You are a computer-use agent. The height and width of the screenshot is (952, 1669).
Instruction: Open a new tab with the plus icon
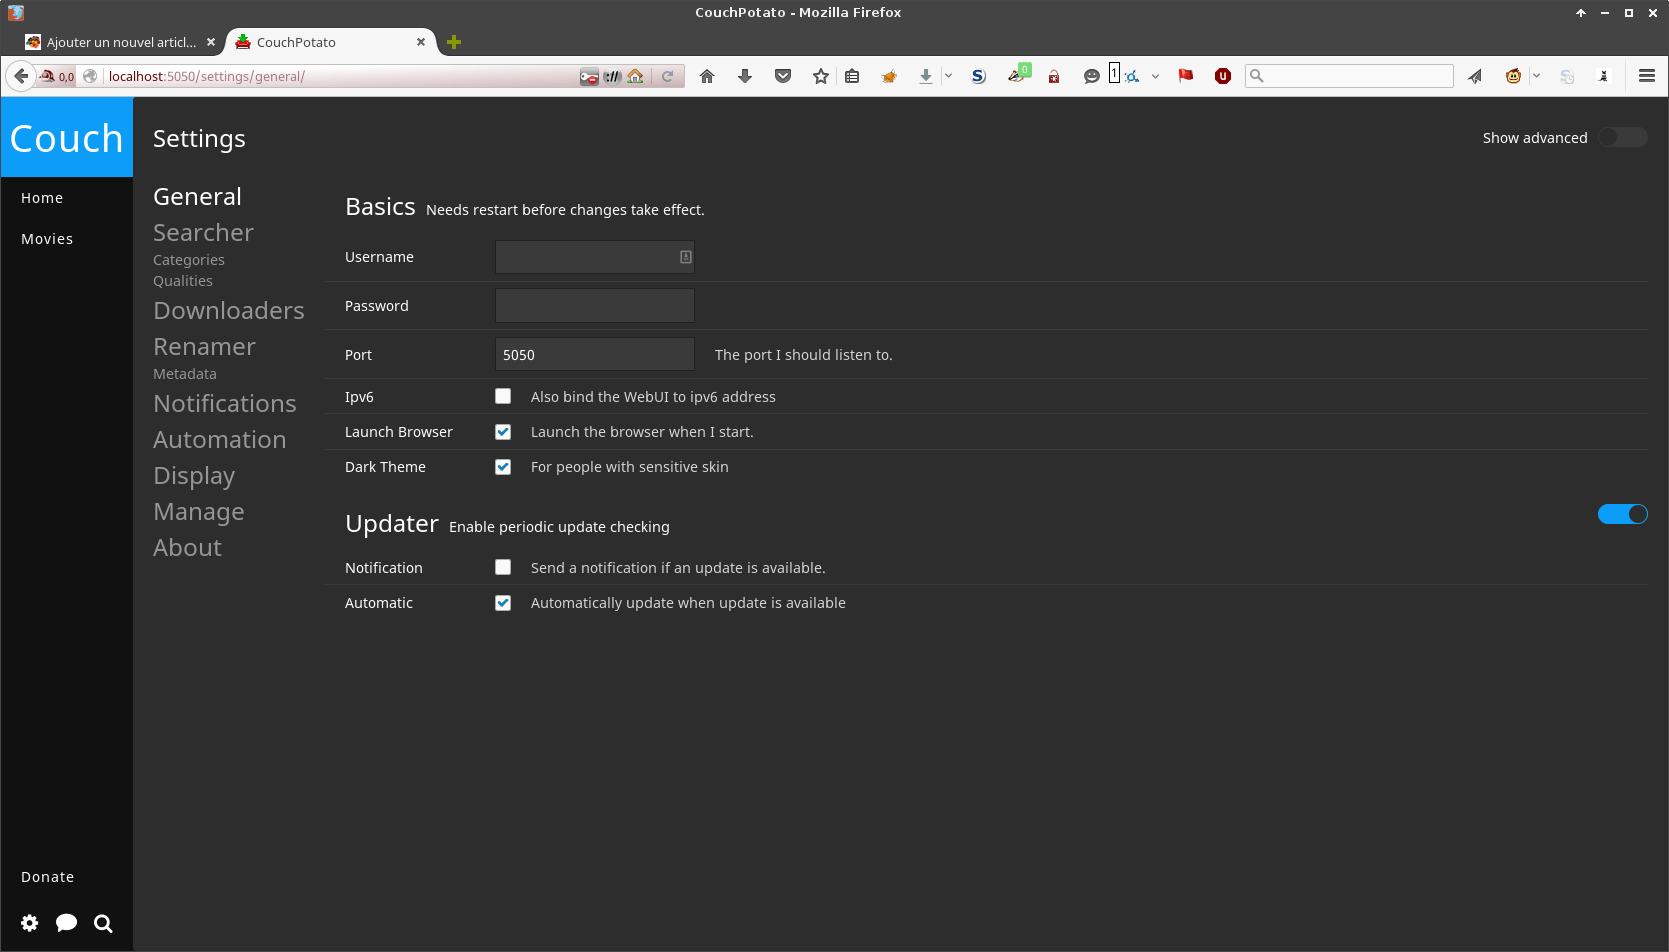click(x=454, y=42)
